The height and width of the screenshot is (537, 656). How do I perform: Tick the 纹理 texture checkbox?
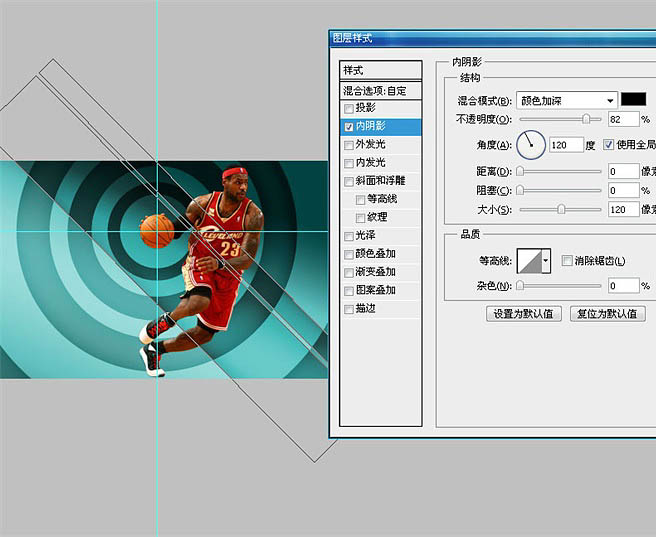[x=360, y=218]
